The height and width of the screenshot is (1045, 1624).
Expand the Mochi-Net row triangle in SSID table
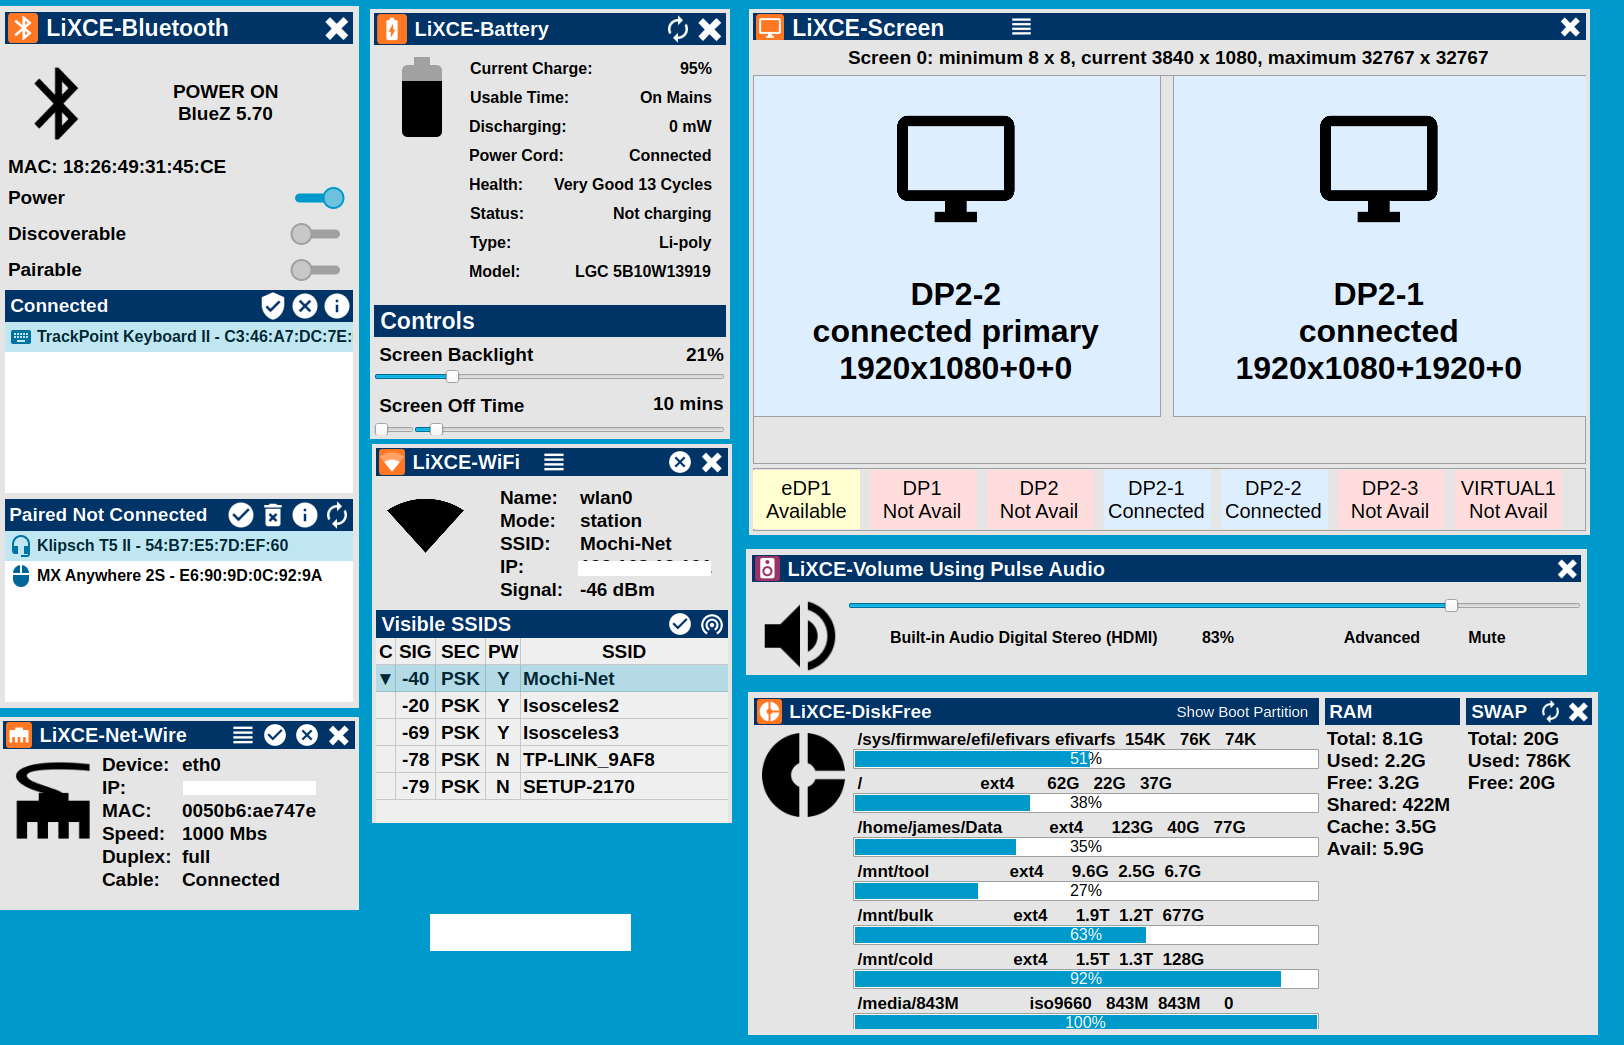[x=385, y=679]
